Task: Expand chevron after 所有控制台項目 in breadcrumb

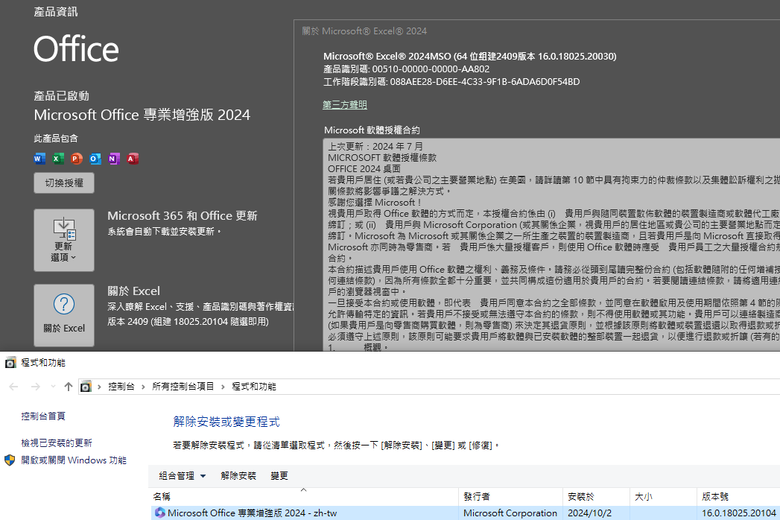Action: click(223, 387)
